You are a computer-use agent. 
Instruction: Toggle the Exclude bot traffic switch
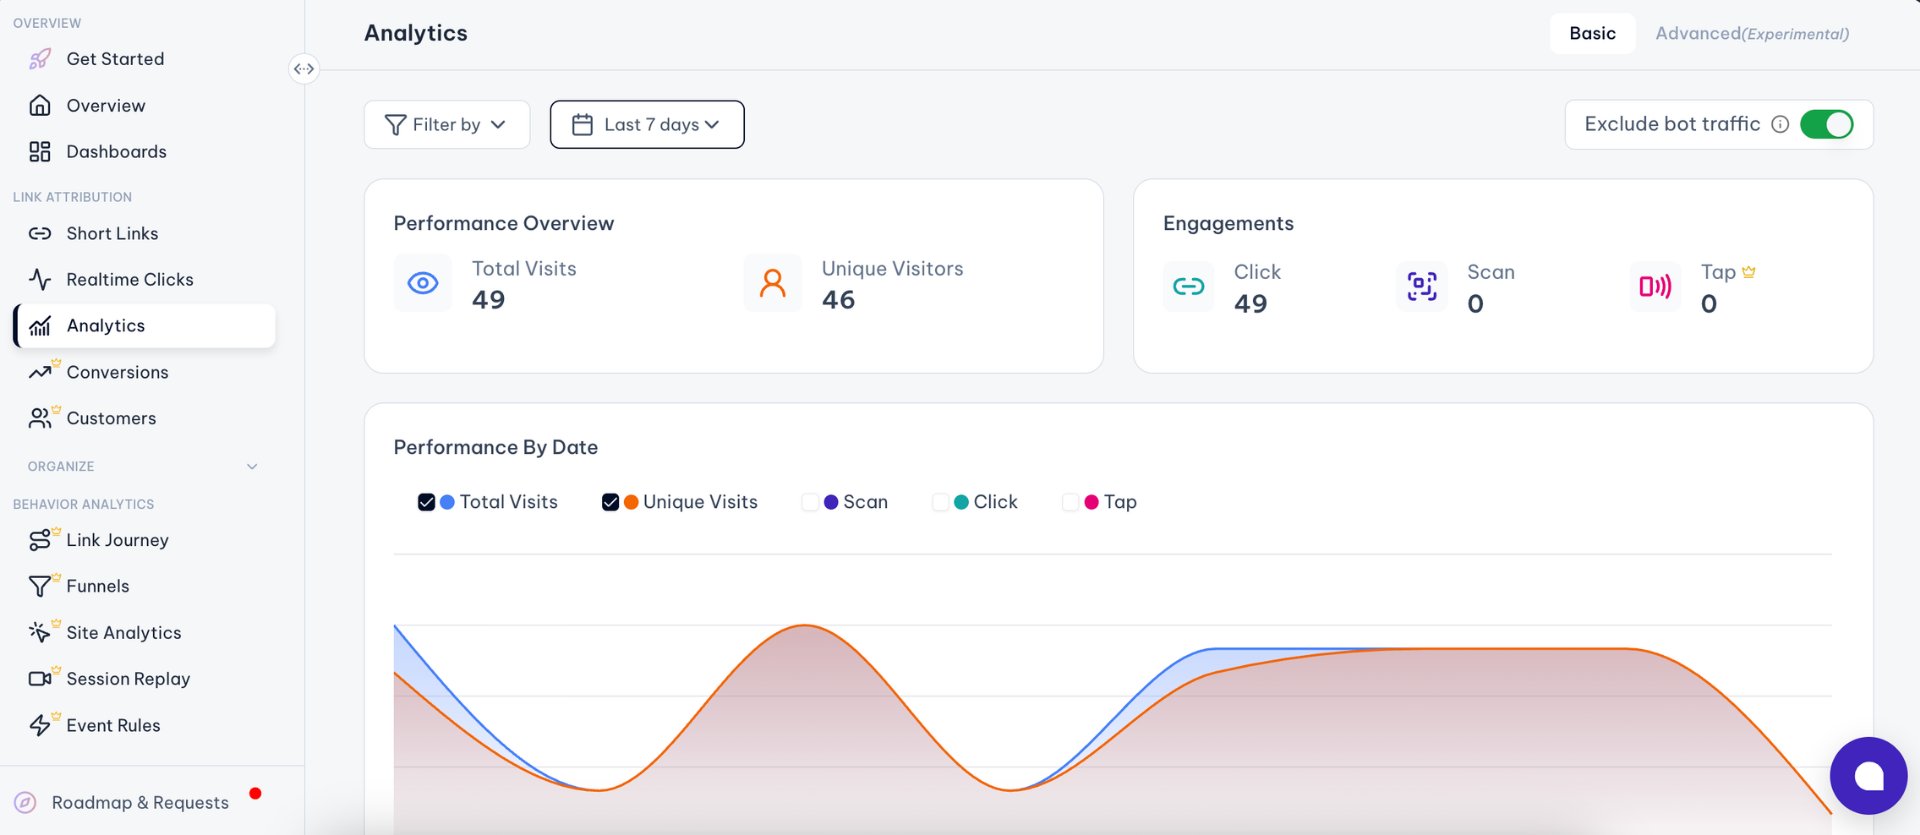[1827, 124]
